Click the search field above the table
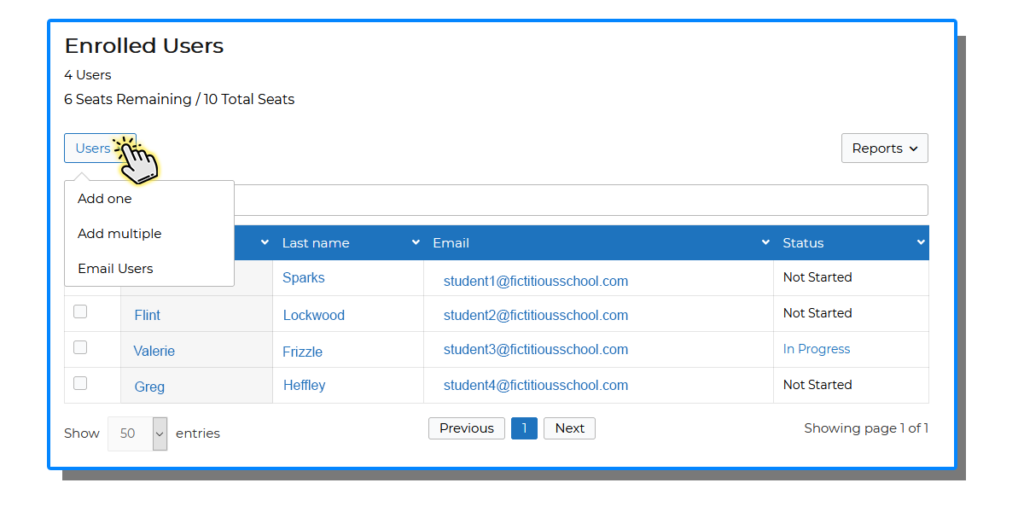Screen dimensions: 1024x512 click(581, 200)
